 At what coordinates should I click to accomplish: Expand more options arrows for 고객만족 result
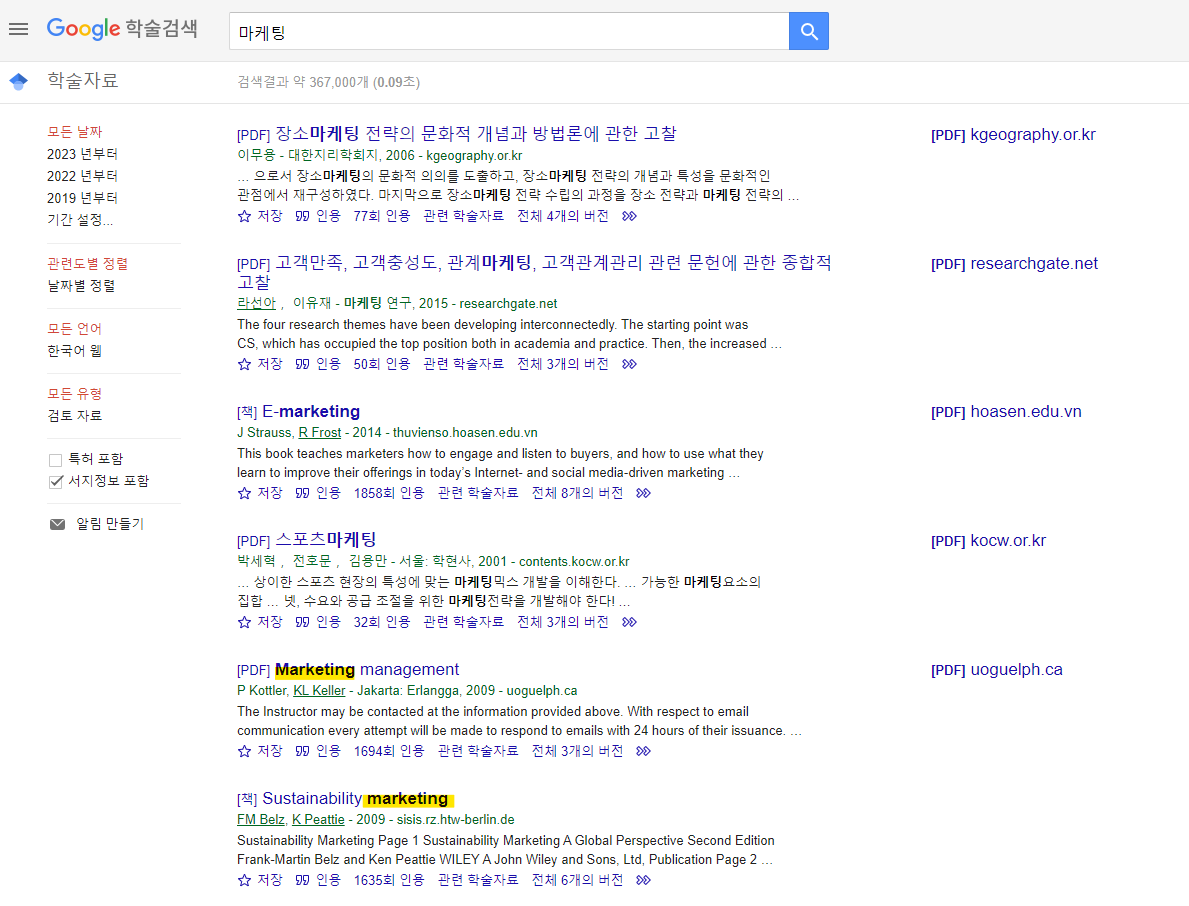[x=629, y=364]
